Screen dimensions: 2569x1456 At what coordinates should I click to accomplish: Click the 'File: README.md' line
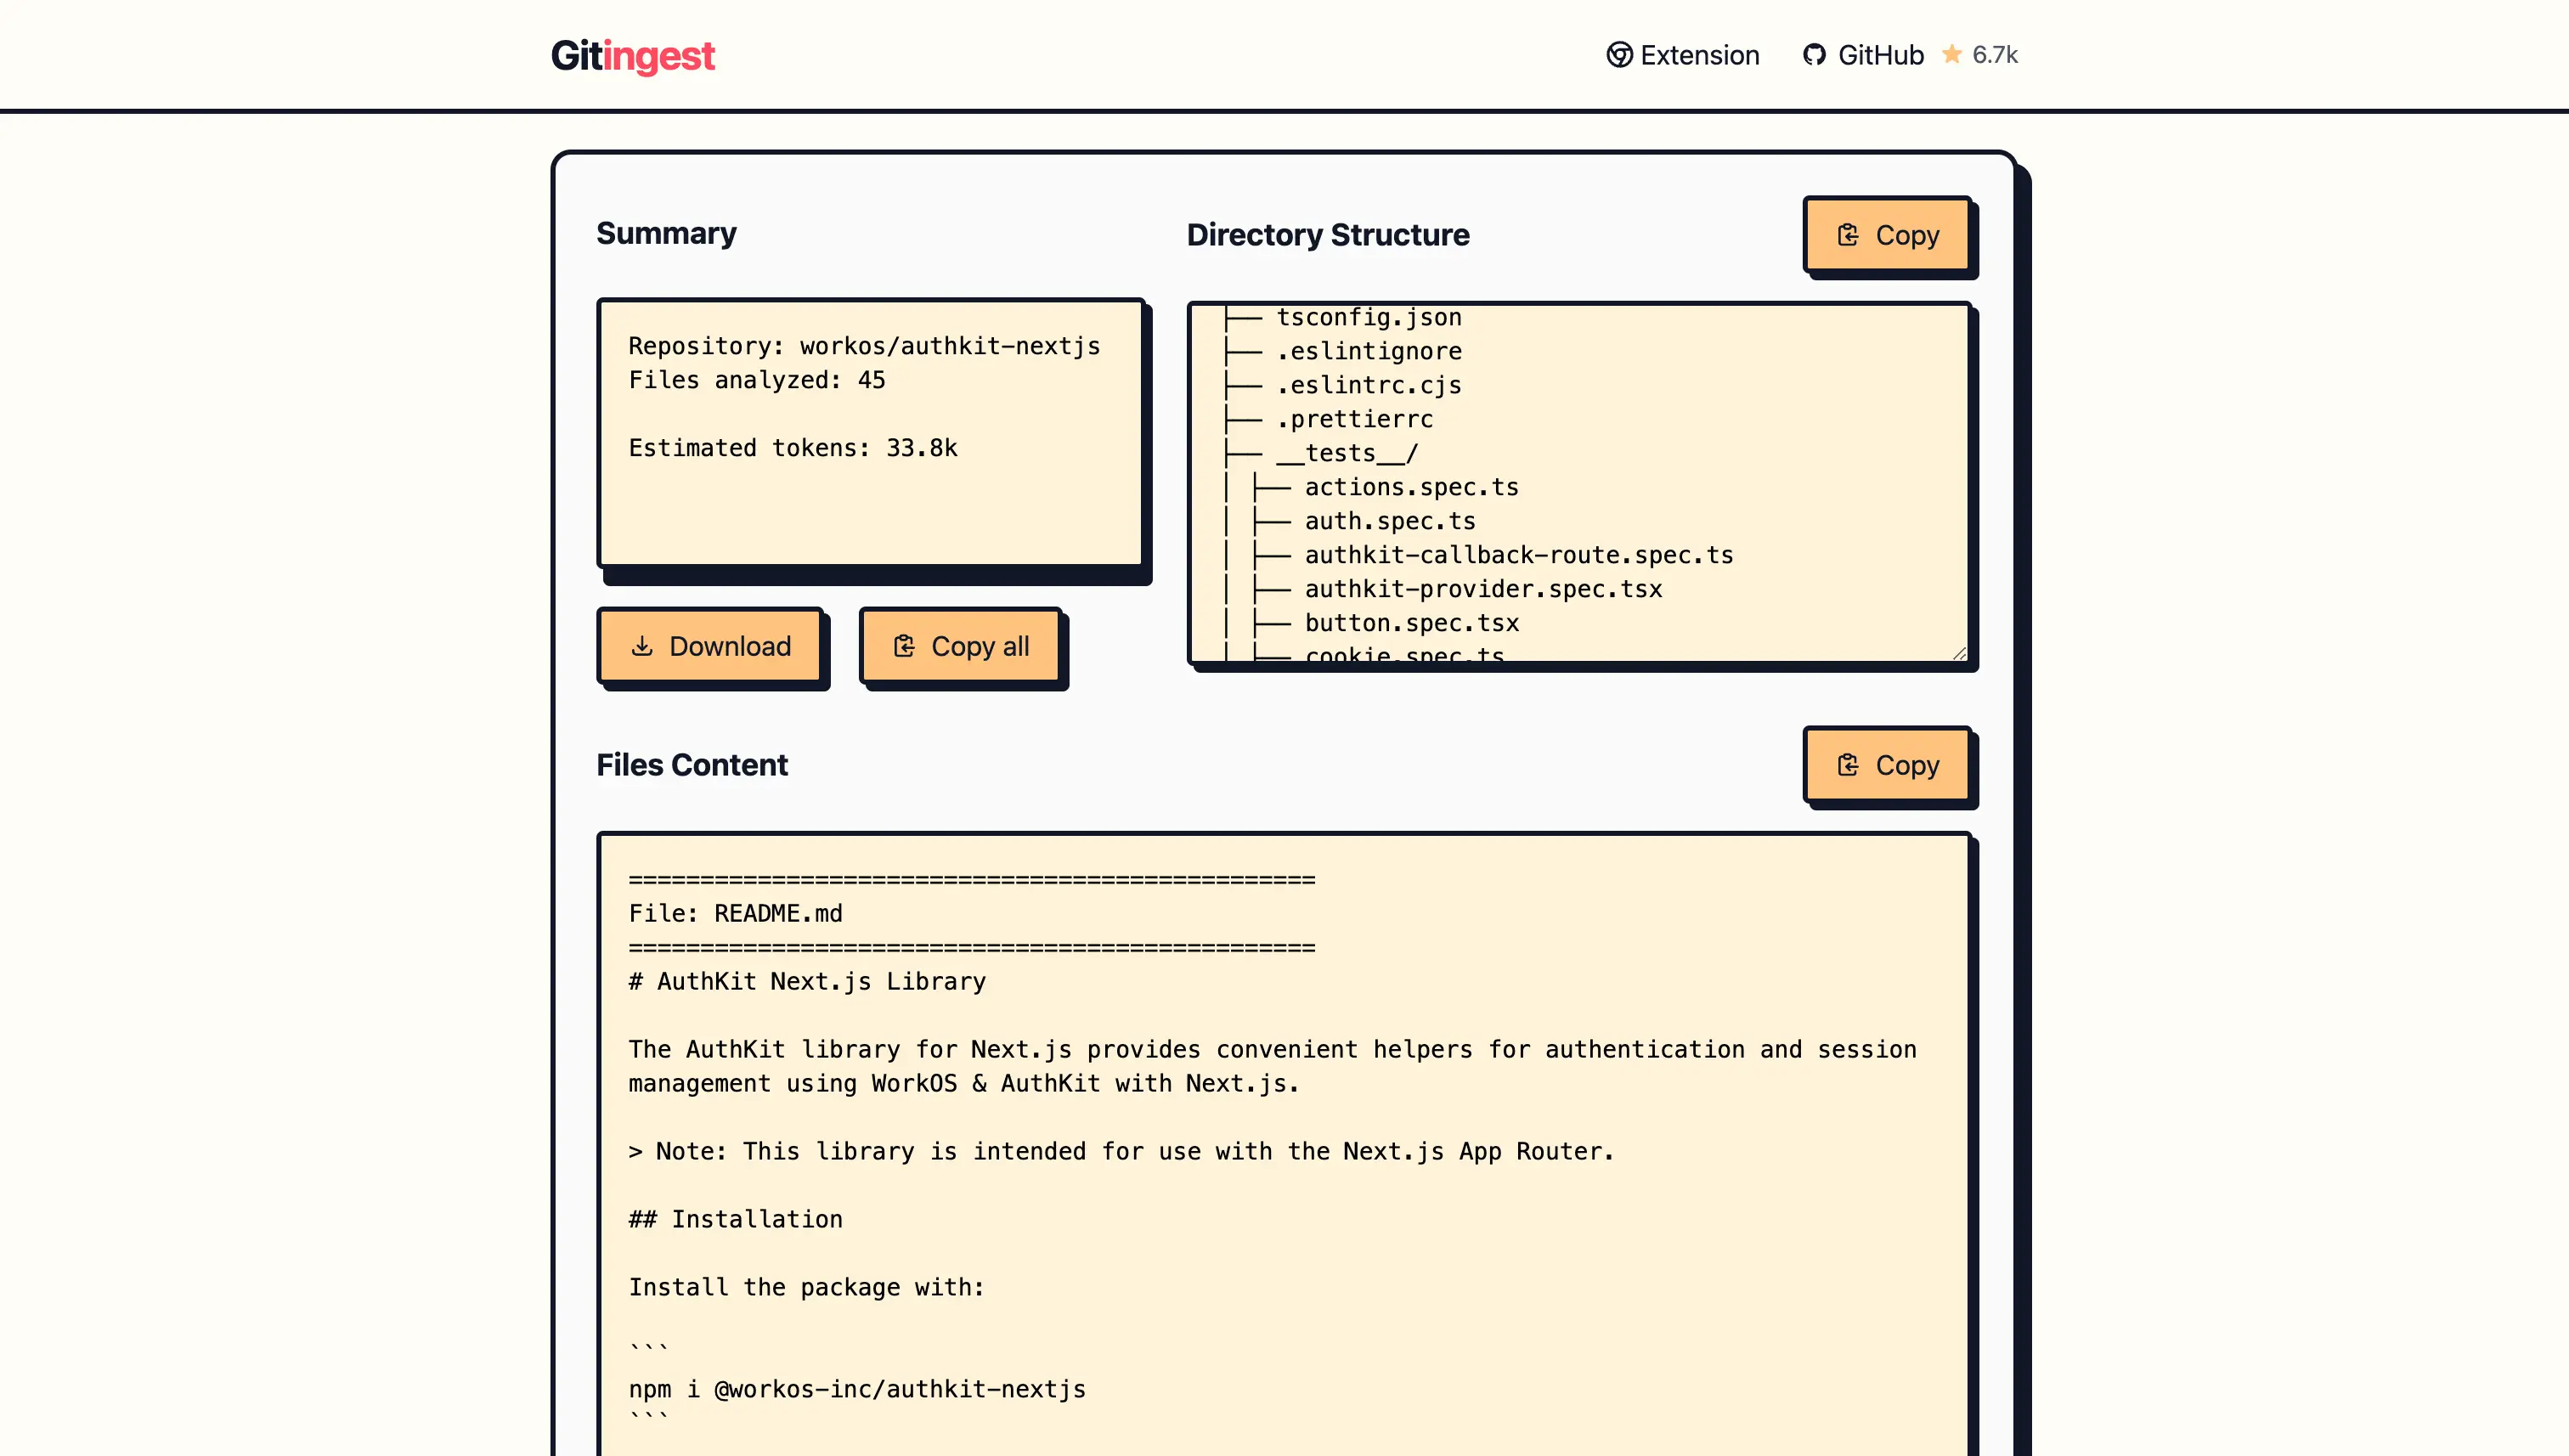tap(736, 914)
